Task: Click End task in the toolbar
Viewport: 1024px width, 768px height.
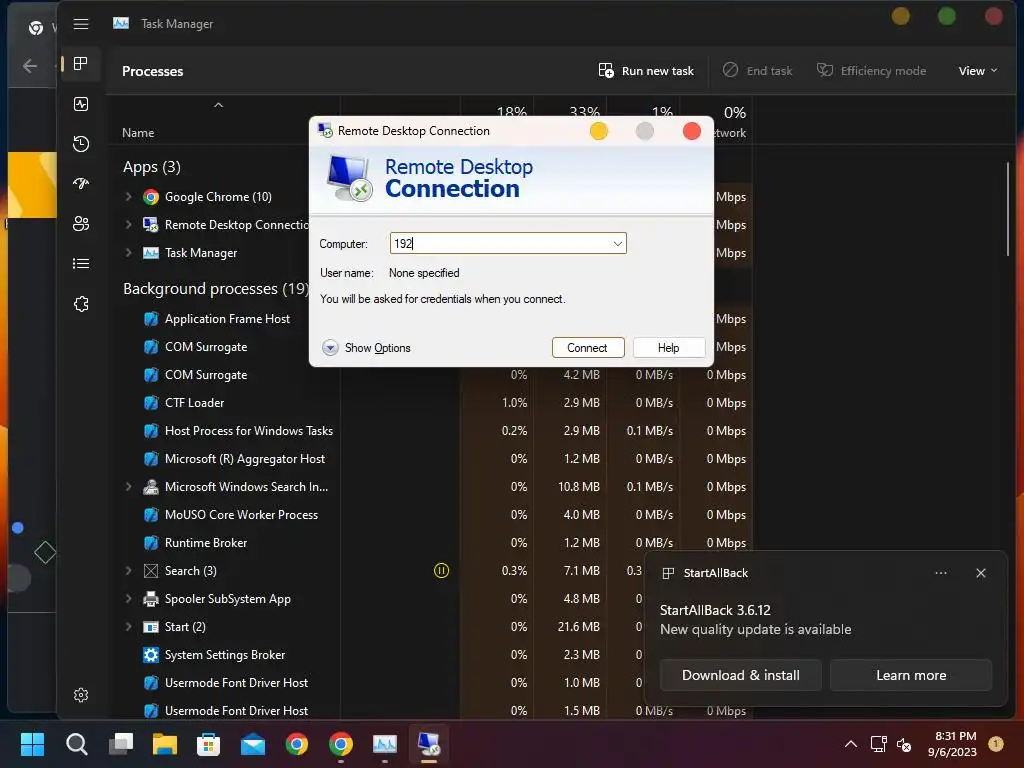Action: (758, 71)
